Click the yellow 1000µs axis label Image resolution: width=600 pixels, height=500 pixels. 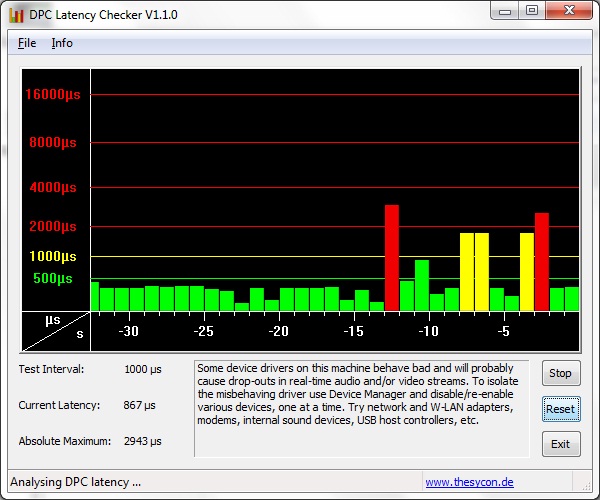(x=53, y=256)
